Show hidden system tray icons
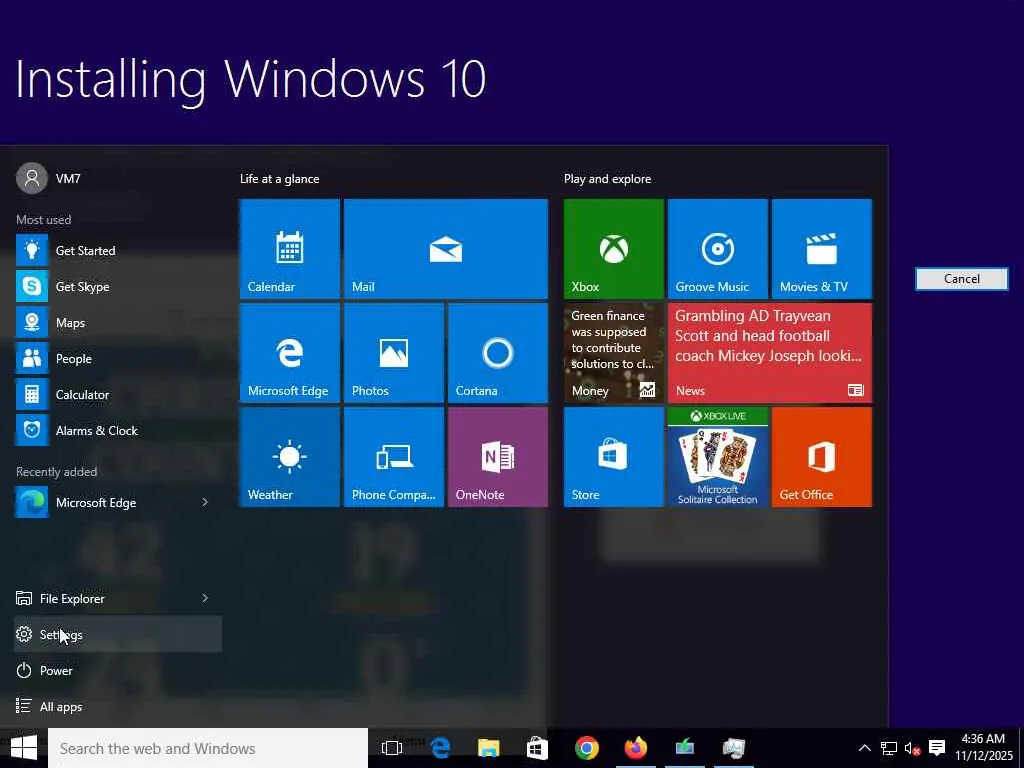The height and width of the screenshot is (768, 1024). (864, 748)
